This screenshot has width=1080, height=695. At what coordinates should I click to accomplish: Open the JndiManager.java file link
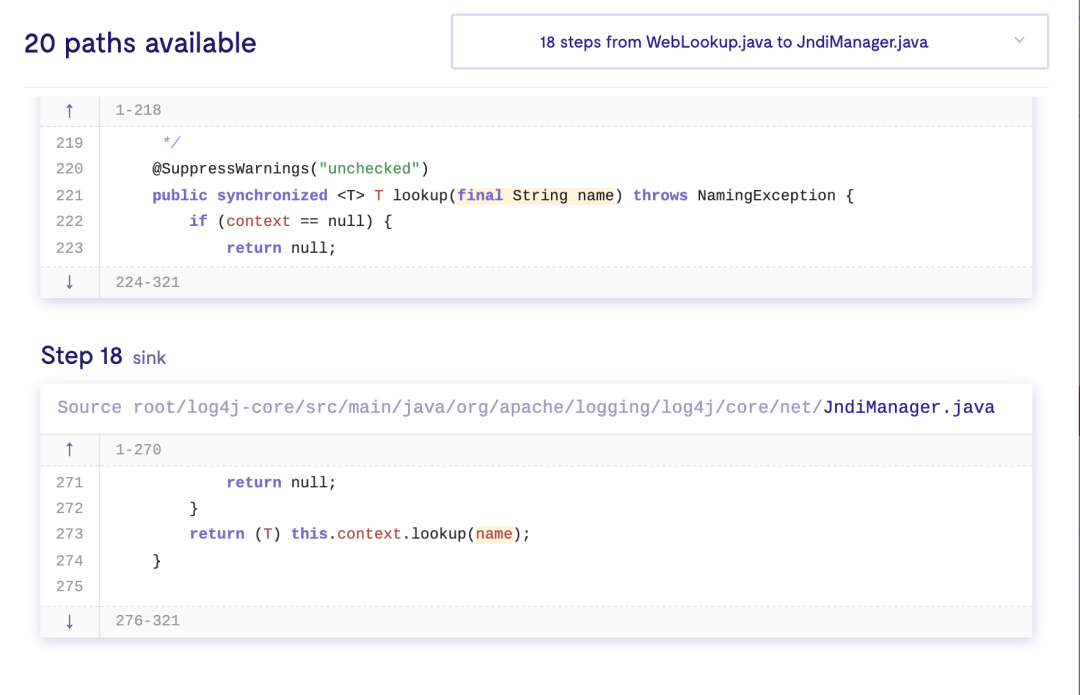[x=908, y=407]
